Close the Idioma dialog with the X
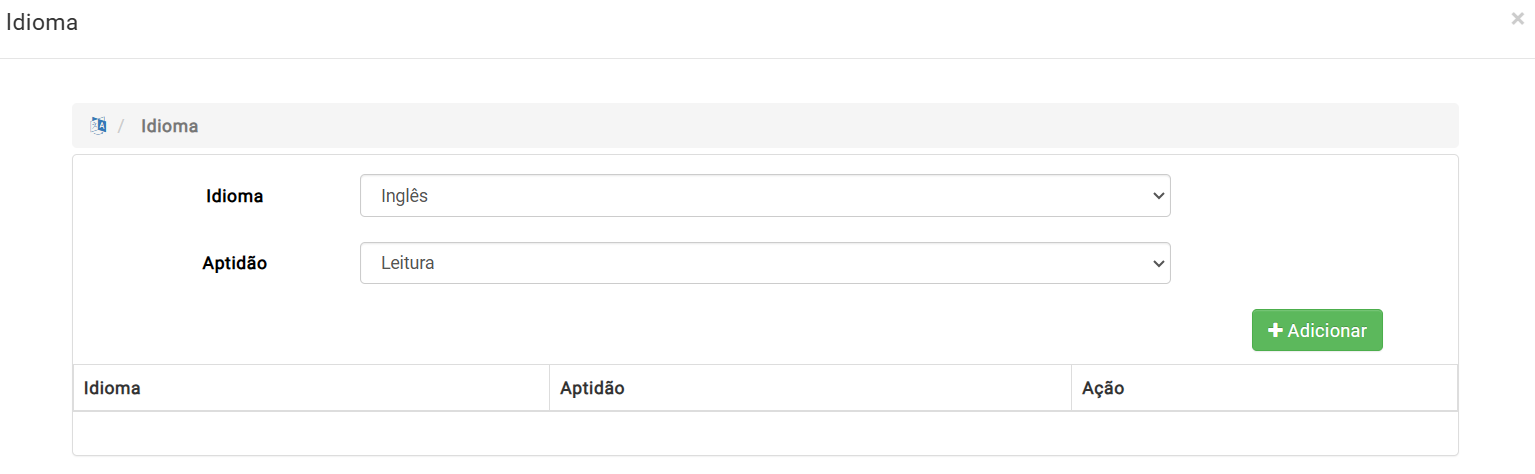 point(1517,18)
